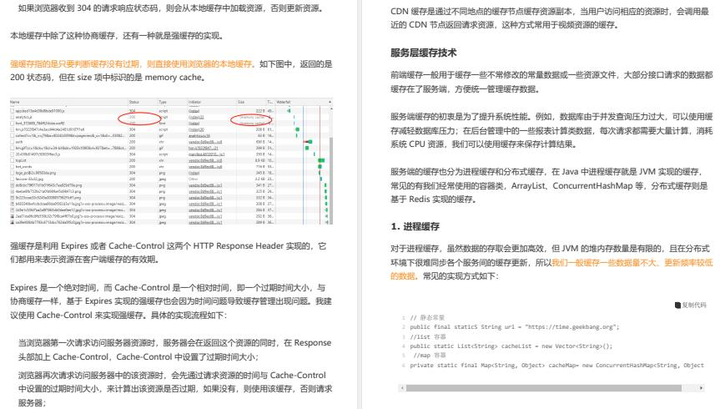Click the paragraph starting 当浏览器第一次请求访问服务器资源时
720x409 pixels.
coord(174,350)
